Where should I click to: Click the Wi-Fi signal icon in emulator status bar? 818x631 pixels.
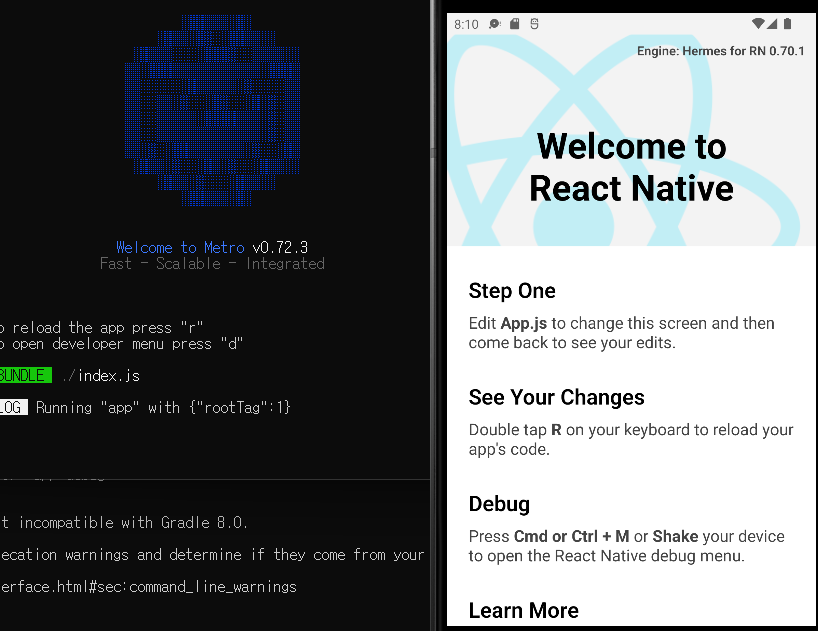759,23
